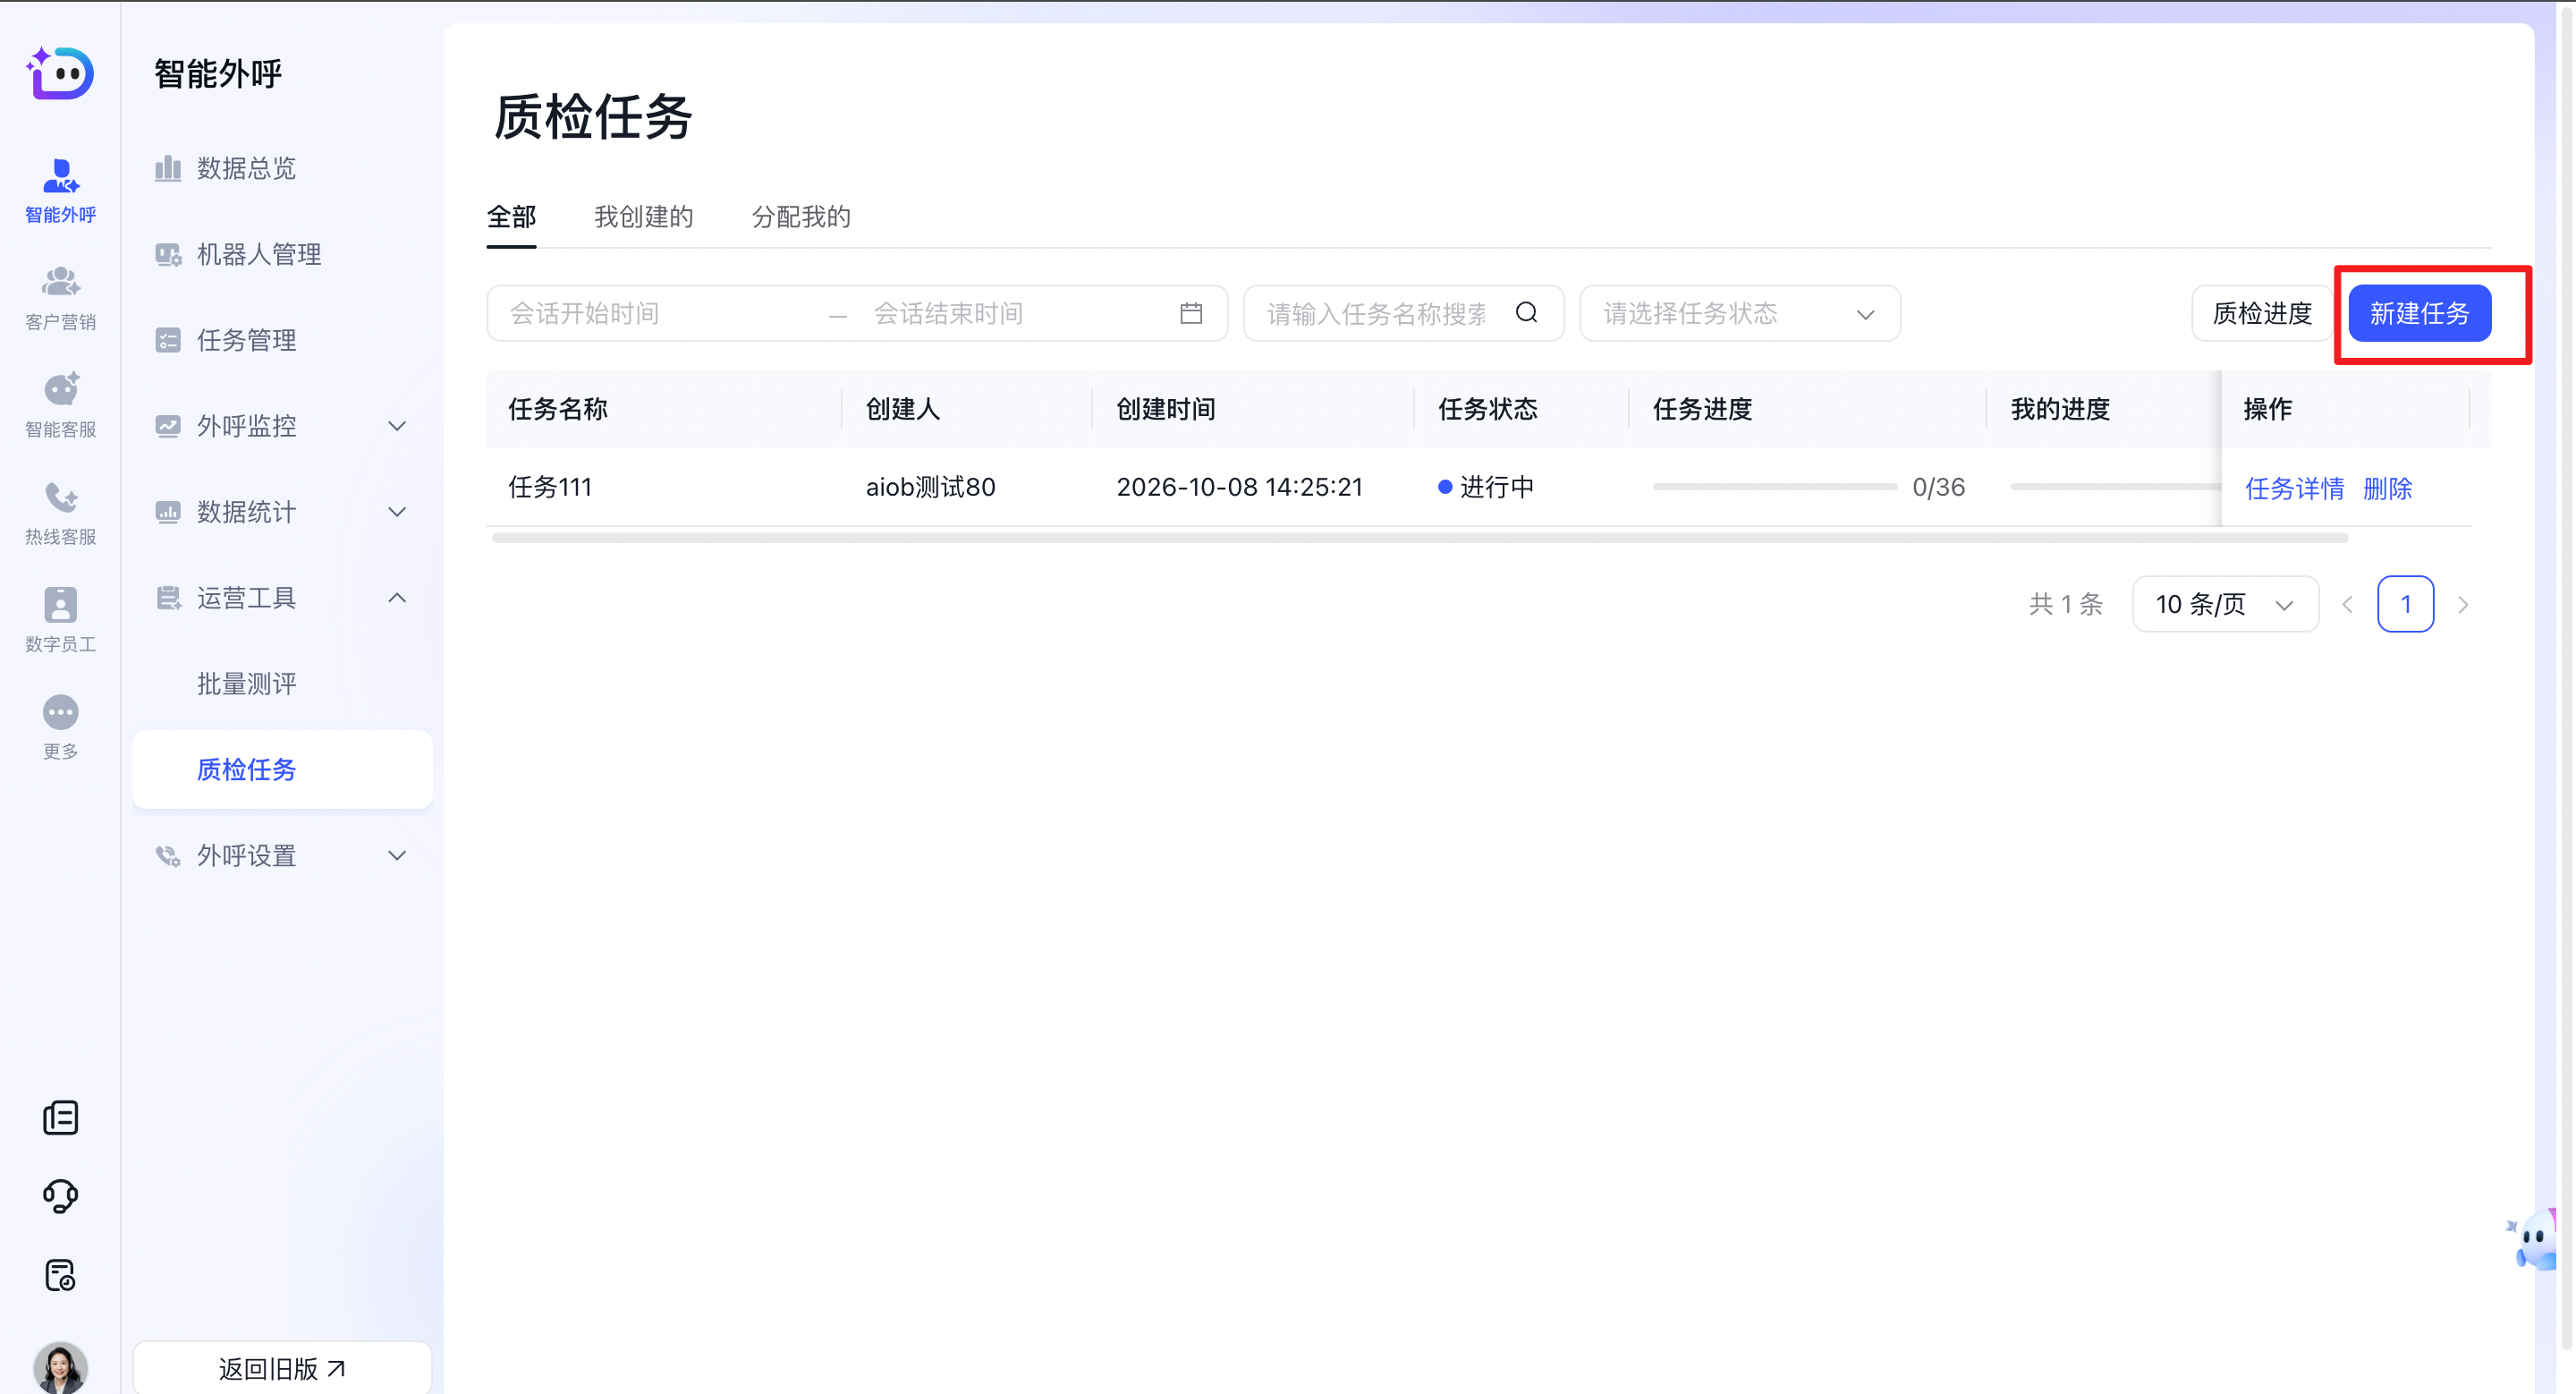Switch to 全部 tab

click(511, 216)
